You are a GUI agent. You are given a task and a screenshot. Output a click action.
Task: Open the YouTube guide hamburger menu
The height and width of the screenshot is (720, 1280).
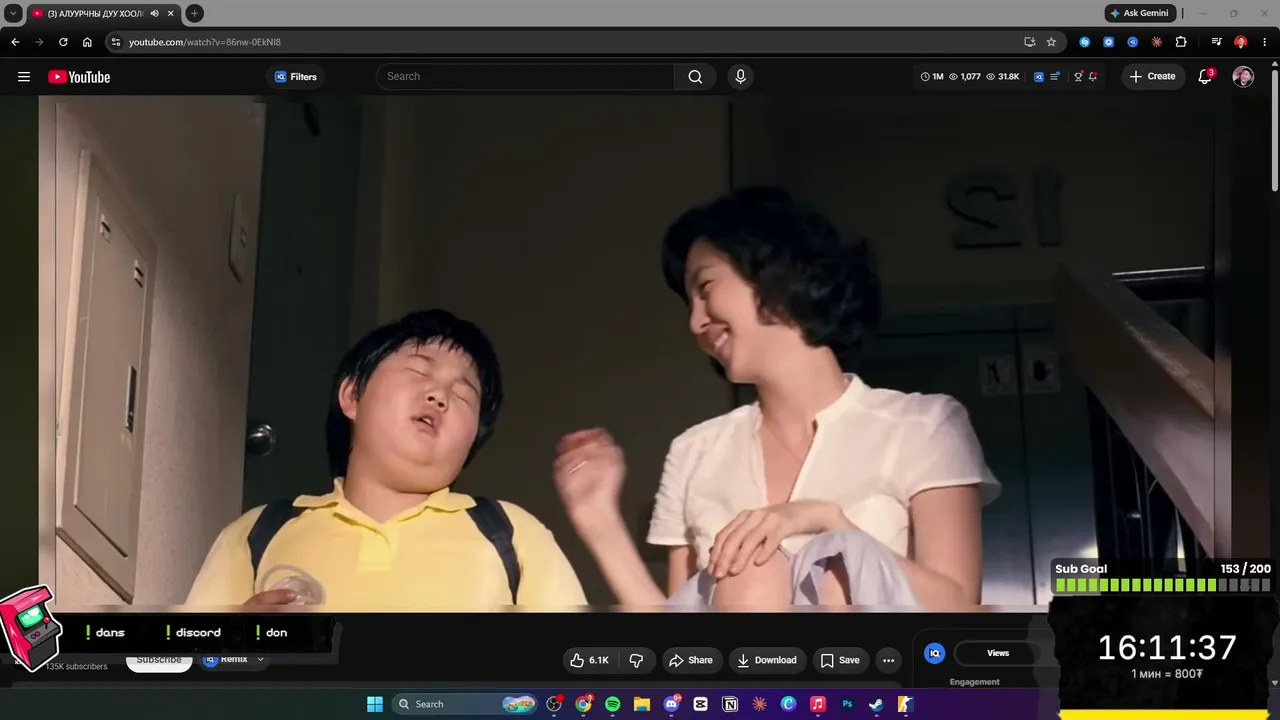click(24, 77)
